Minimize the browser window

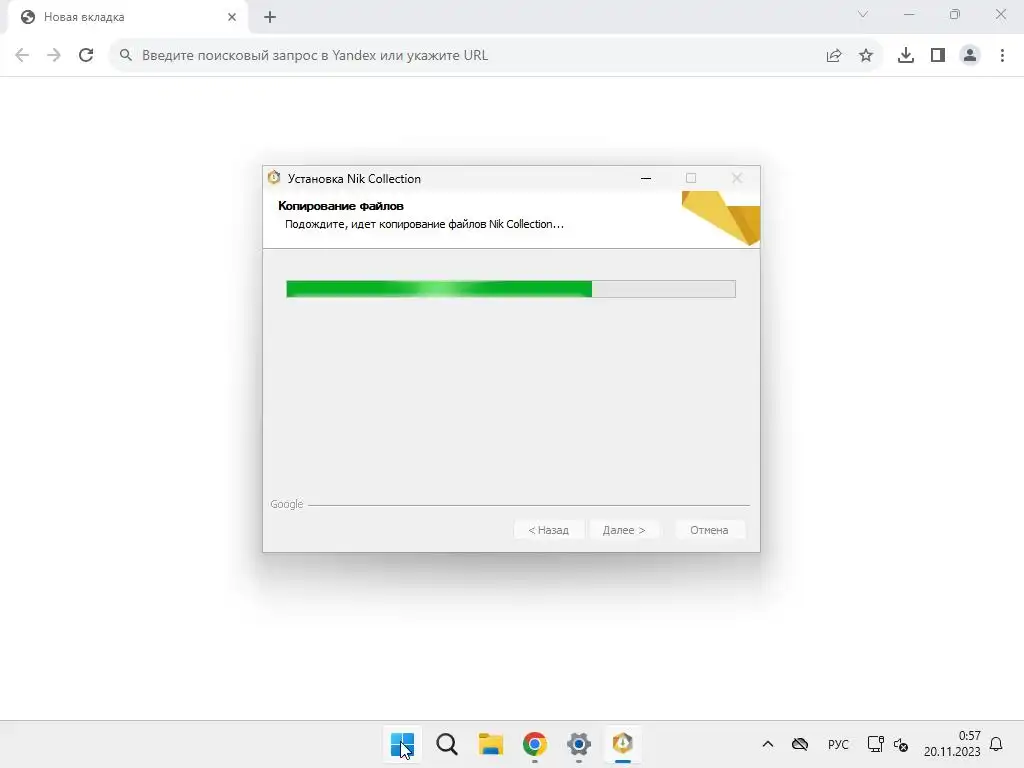tap(908, 14)
